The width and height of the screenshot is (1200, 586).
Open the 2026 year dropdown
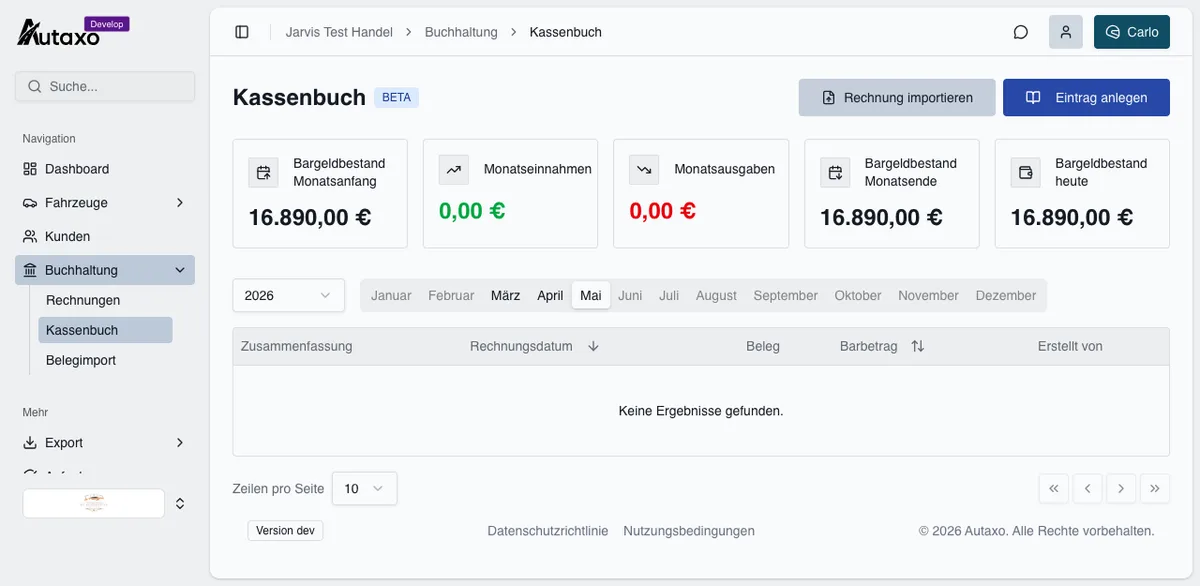tap(289, 295)
